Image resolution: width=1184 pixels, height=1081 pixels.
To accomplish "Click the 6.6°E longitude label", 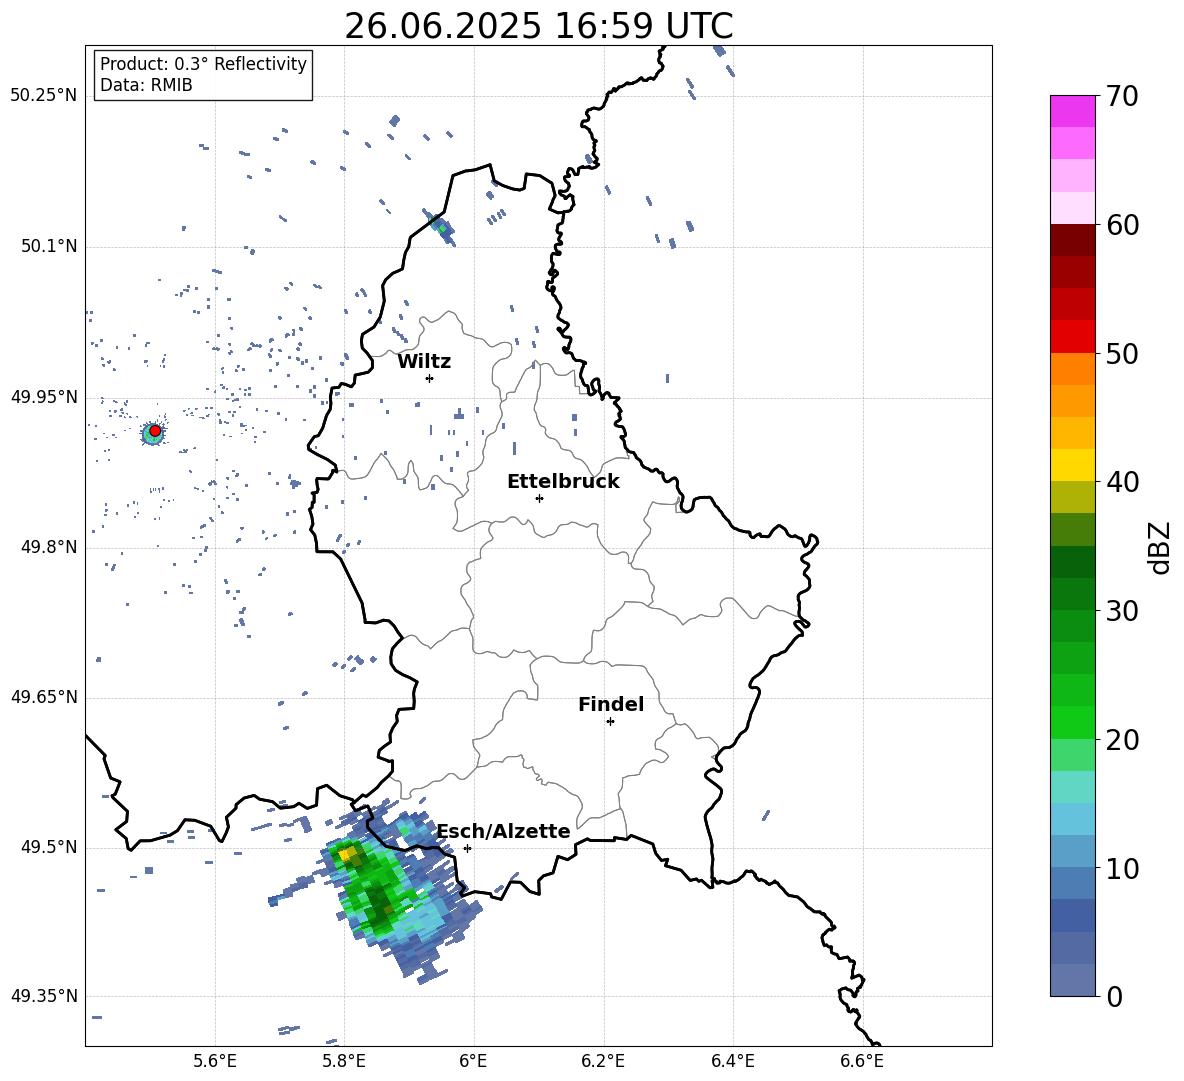I will (862, 1062).
